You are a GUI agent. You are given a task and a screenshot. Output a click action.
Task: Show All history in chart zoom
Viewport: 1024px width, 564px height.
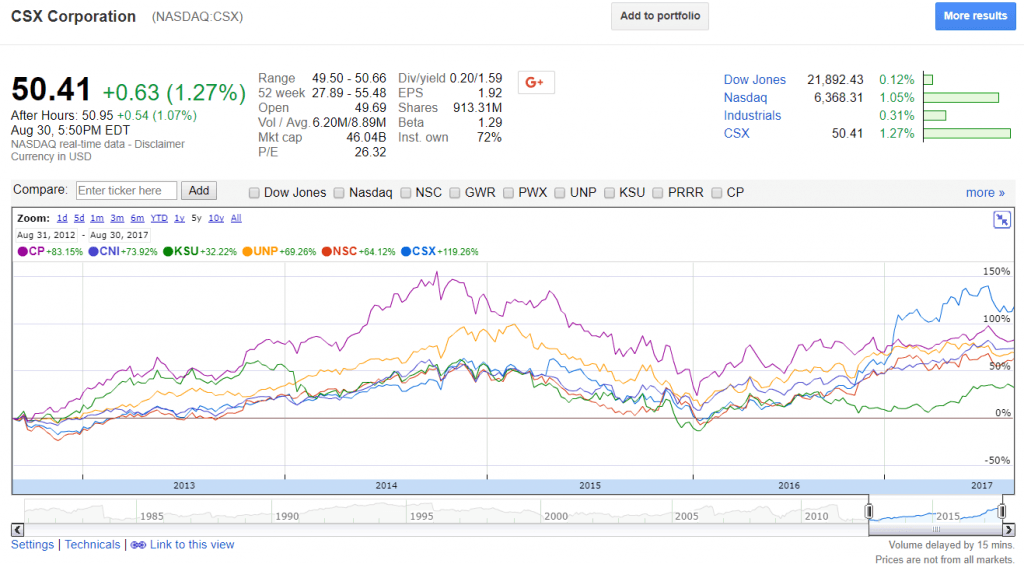(x=236, y=218)
